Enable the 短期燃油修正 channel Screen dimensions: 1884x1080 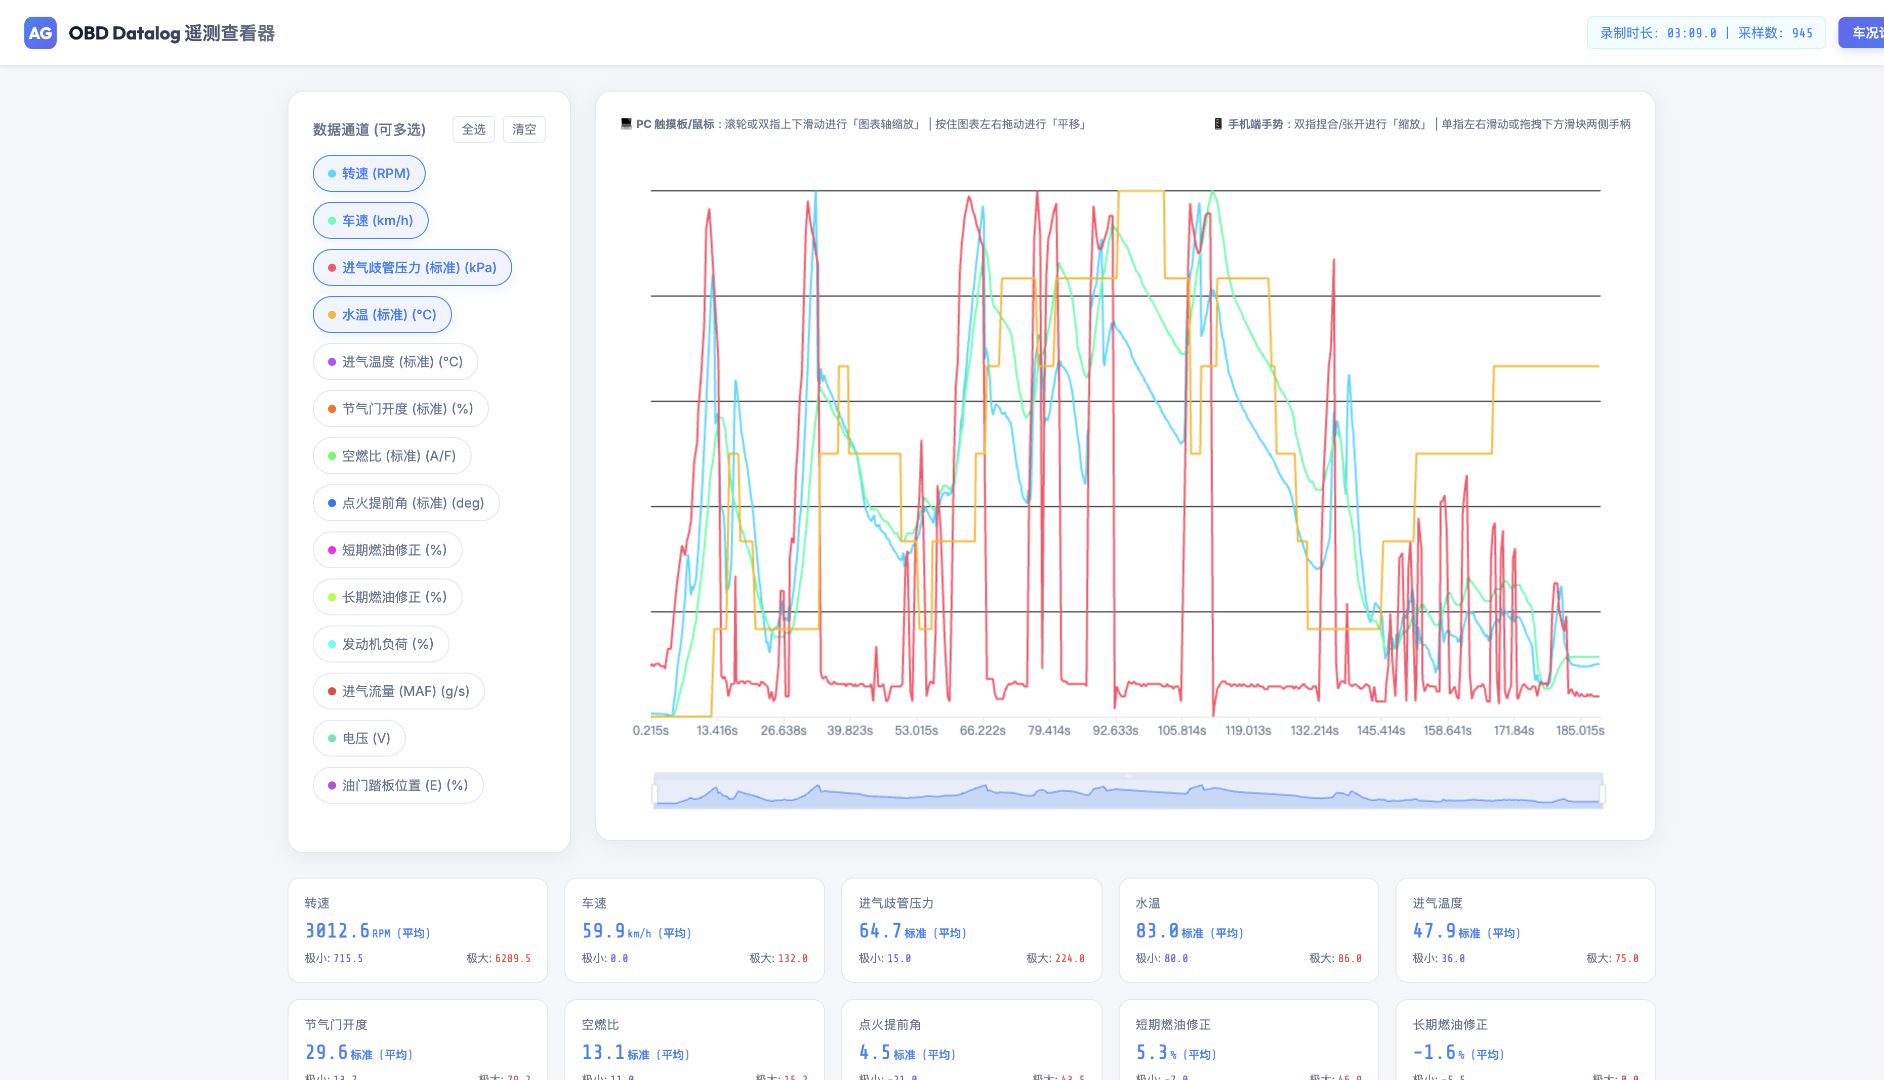(x=388, y=550)
